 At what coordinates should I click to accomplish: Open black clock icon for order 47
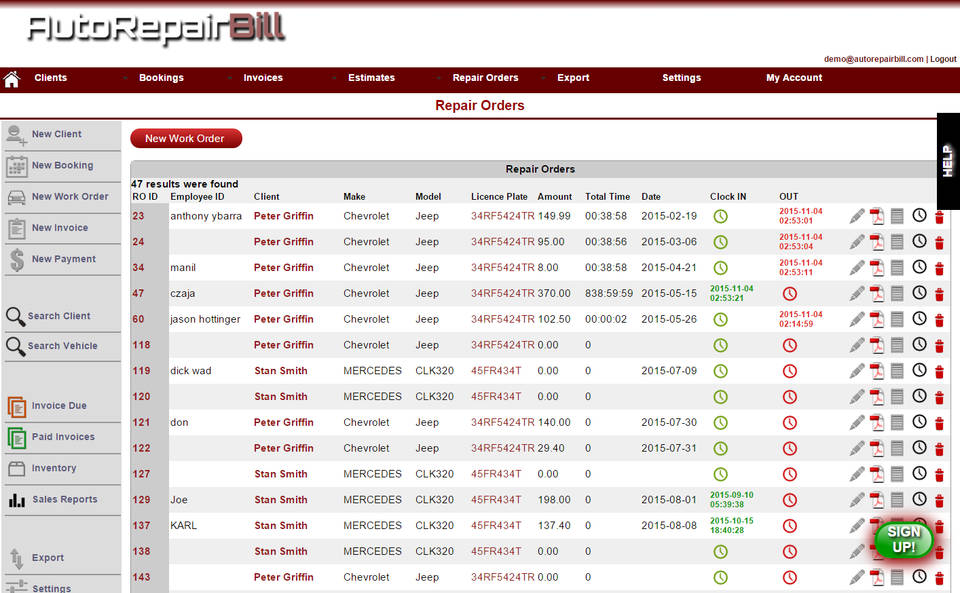click(x=919, y=293)
